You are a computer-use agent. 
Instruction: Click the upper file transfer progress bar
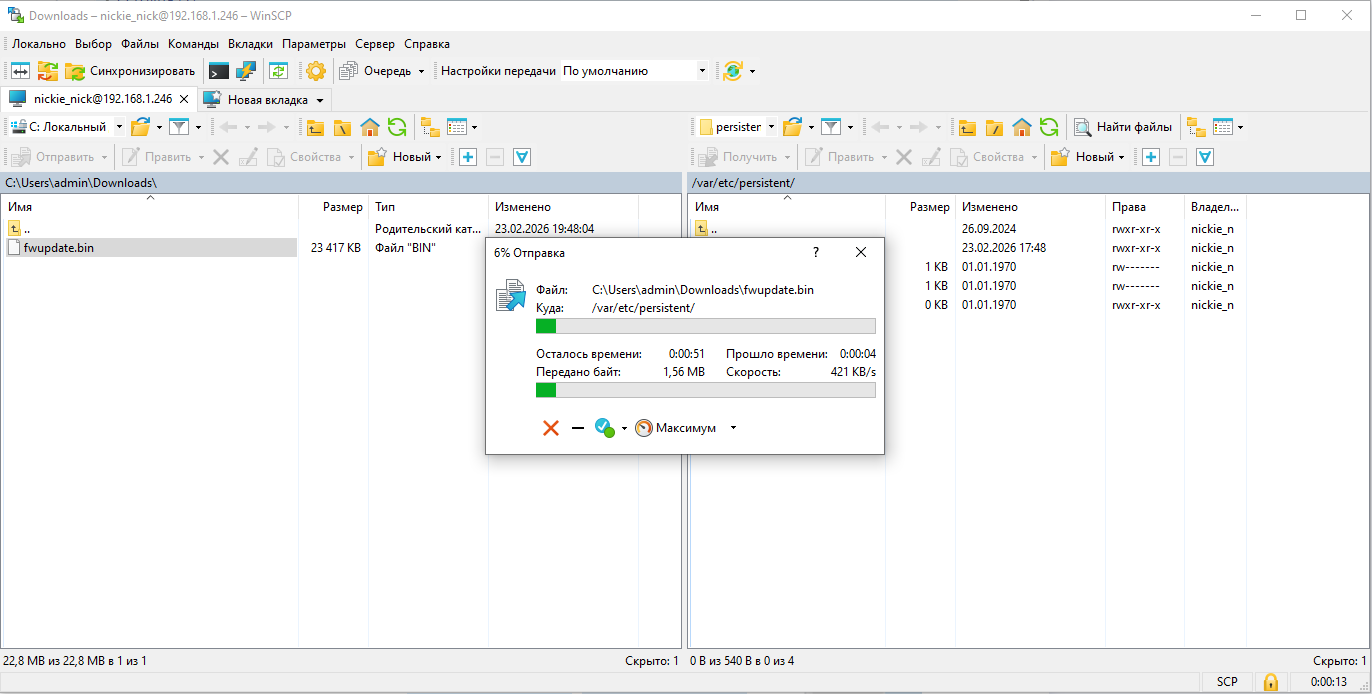click(x=705, y=326)
